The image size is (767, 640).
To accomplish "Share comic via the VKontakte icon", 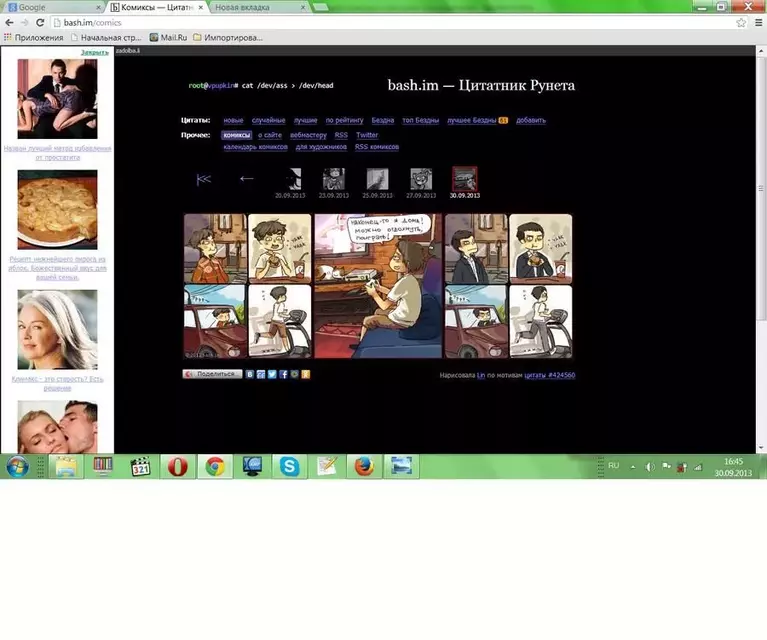I will [x=249, y=374].
